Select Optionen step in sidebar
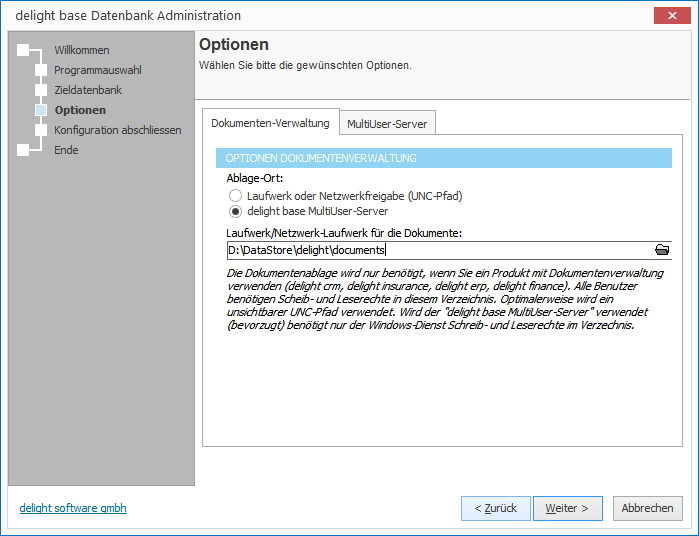Viewport: 699px width, 536px height. click(x=80, y=110)
